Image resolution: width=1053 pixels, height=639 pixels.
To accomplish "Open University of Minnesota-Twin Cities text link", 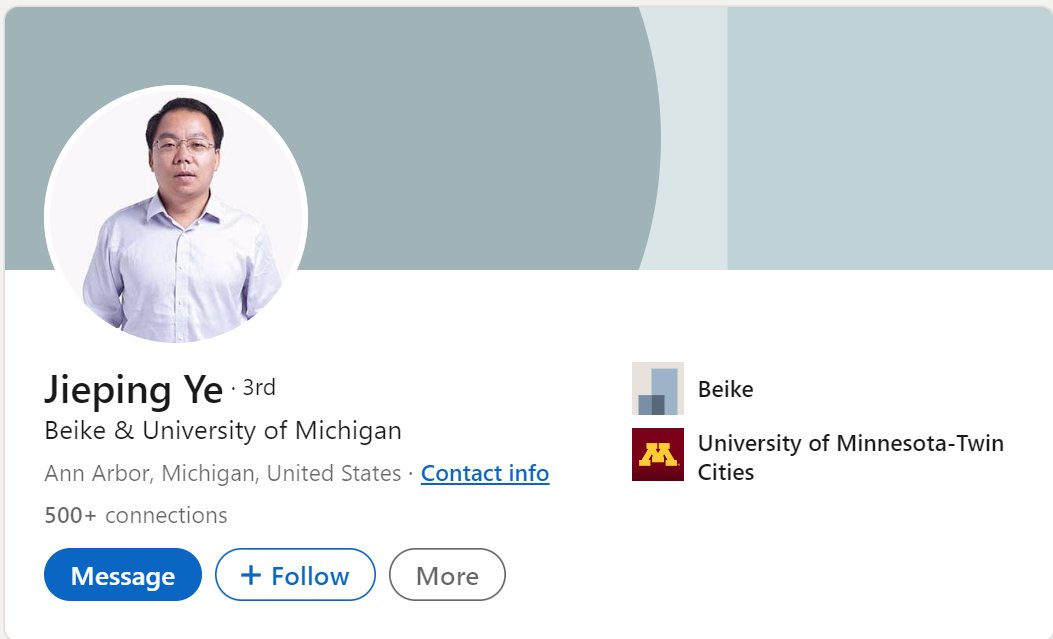I will tap(850, 443).
